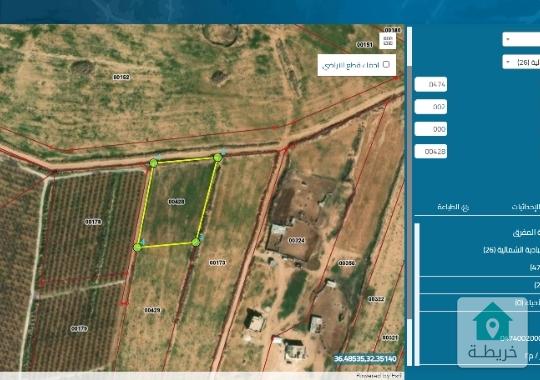The width and height of the screenshot is (540, 380).
Task: Click the الطباعة print link
Action: pyautogui.click(x=453, y=207)
